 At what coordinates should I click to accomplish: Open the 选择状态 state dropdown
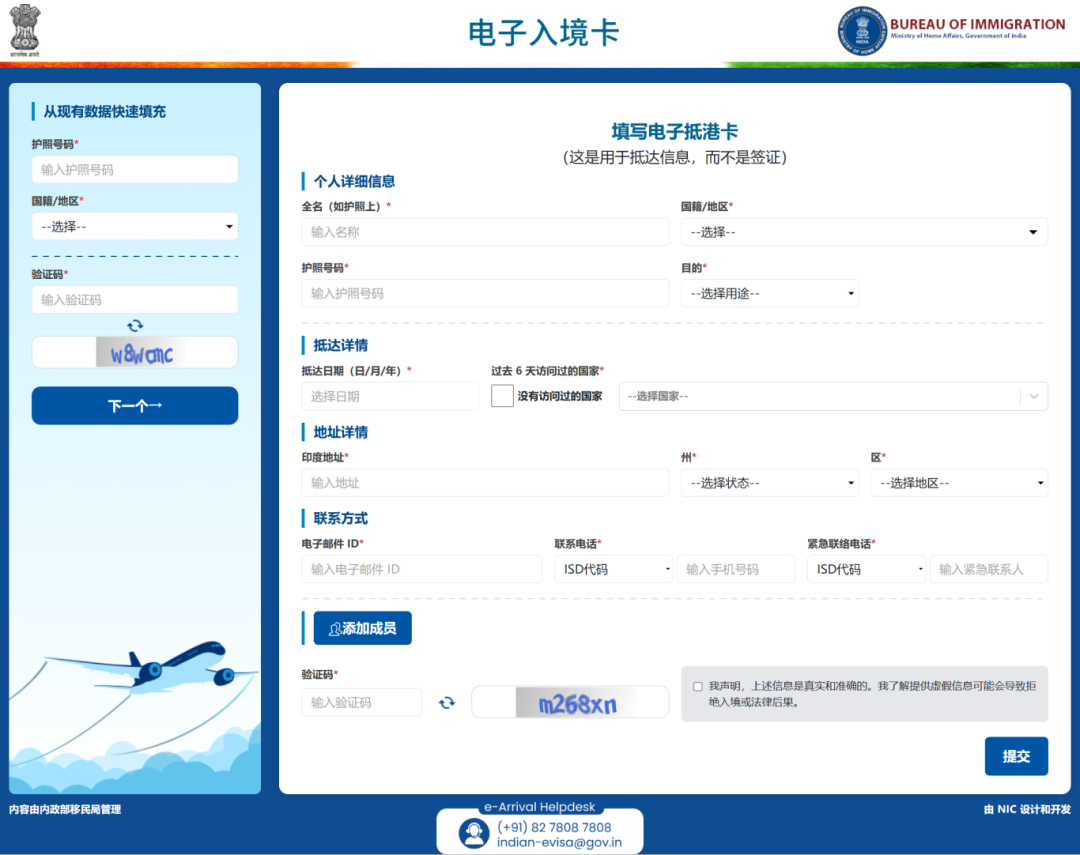pos(769,483)
